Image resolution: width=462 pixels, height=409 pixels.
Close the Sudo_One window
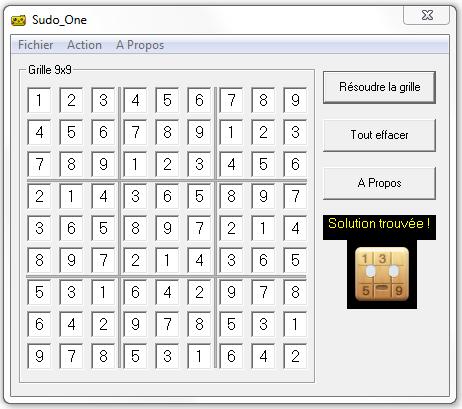(427, 15)
